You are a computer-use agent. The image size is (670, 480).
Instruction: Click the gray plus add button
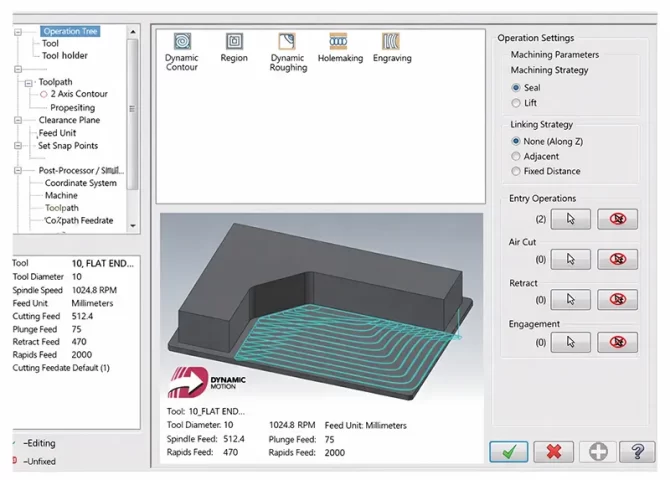pyautogui.click(x=598, y=452)
